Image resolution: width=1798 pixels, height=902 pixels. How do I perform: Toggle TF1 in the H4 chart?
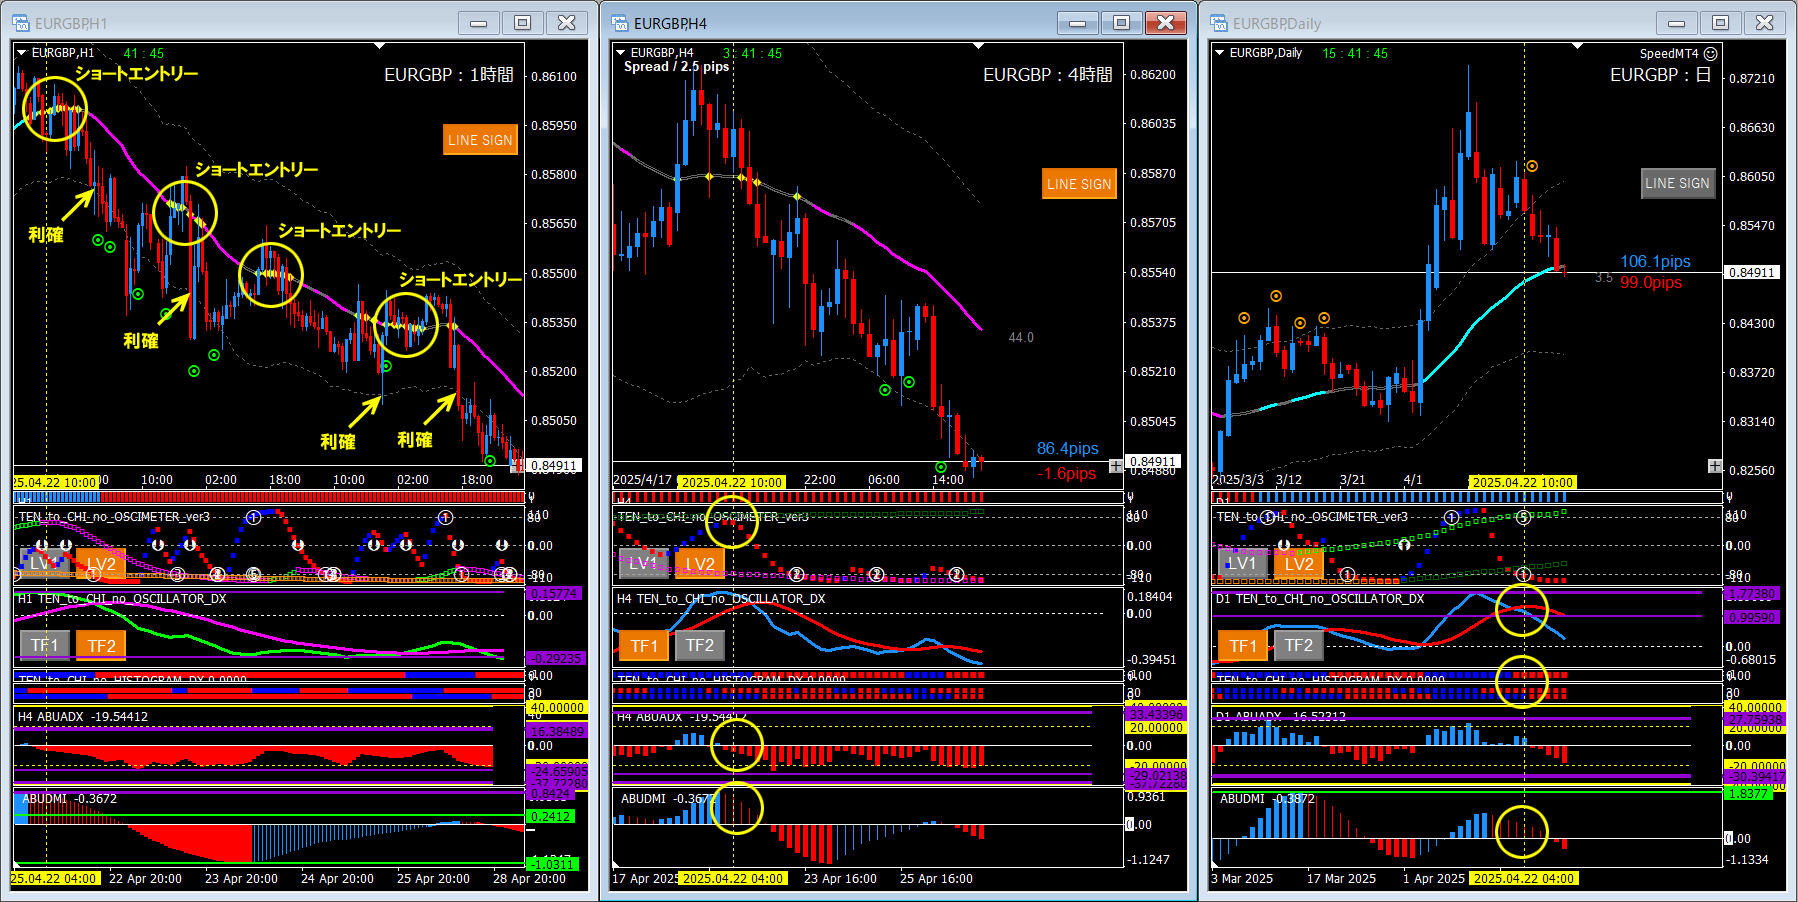pyautogui.click(x=644, y=646)
